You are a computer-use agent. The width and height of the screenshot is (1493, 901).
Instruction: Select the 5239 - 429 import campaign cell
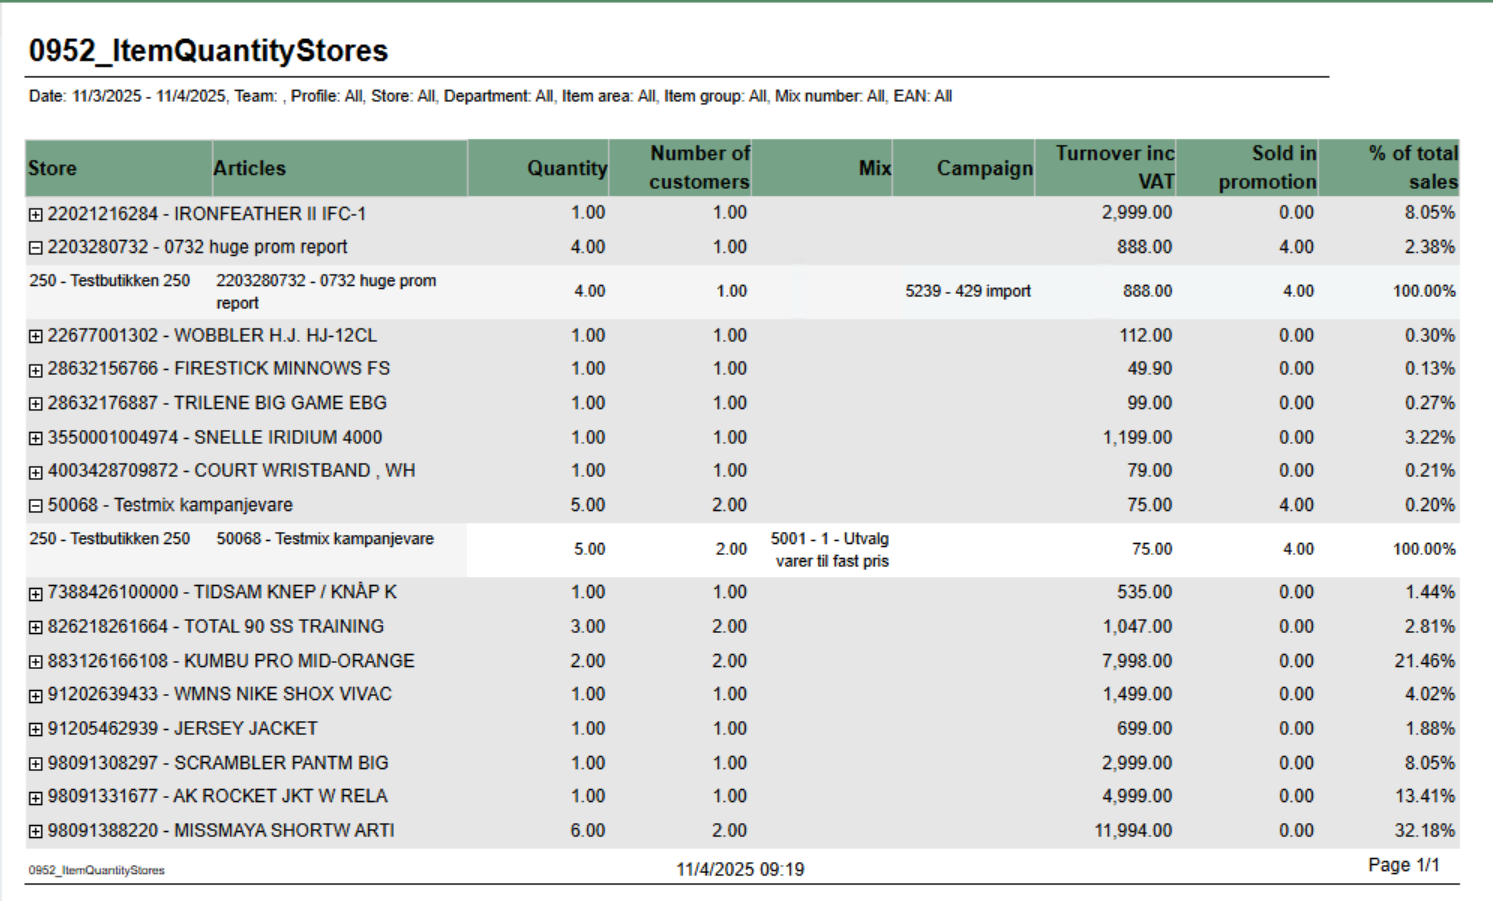pyautogui.click(x=967, y=291)
